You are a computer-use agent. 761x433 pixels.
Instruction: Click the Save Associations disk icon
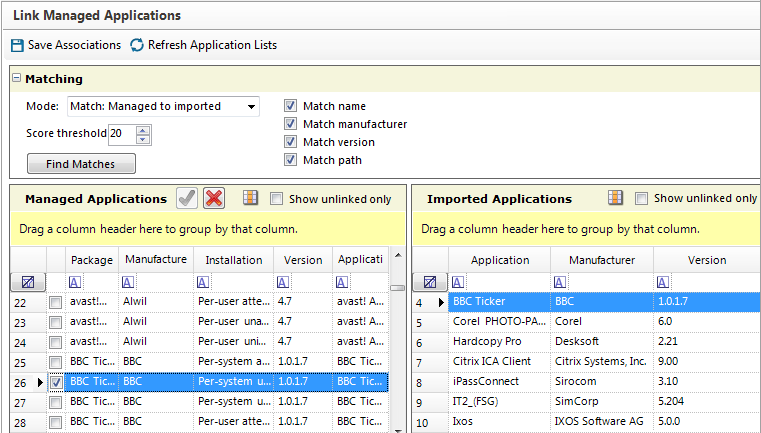click(x=17, y=45)
